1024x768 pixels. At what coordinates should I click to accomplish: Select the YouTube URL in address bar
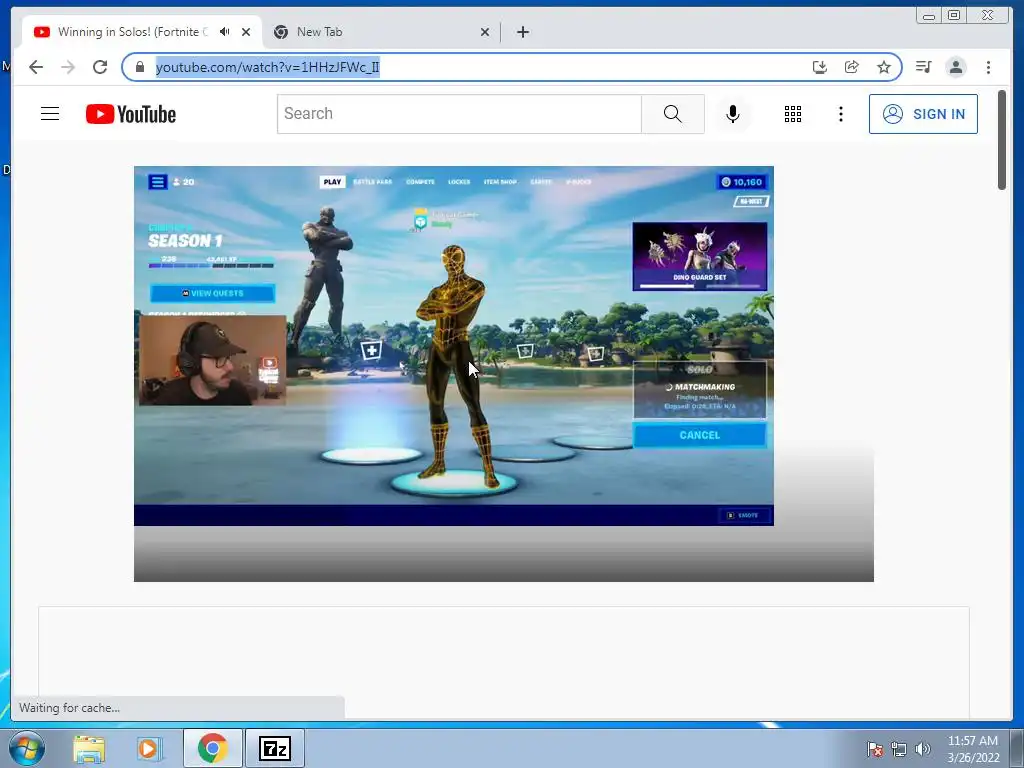(267, 67)
